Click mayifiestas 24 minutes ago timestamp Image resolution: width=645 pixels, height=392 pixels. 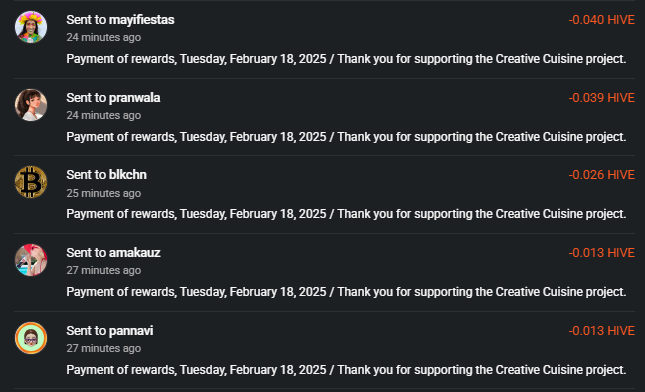point(104,37)
